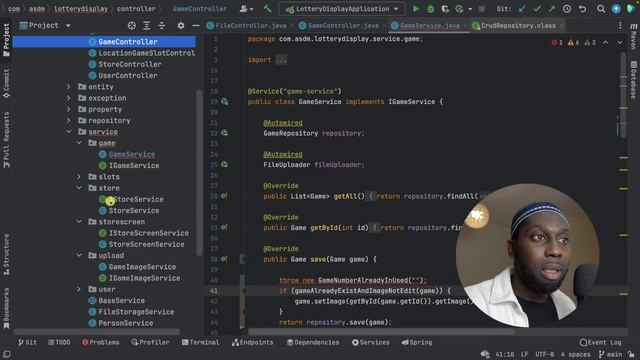This screenshot has width=640, height=360.
Task: Open the Dependencies tool tab
Action: (x=313, y=342)
